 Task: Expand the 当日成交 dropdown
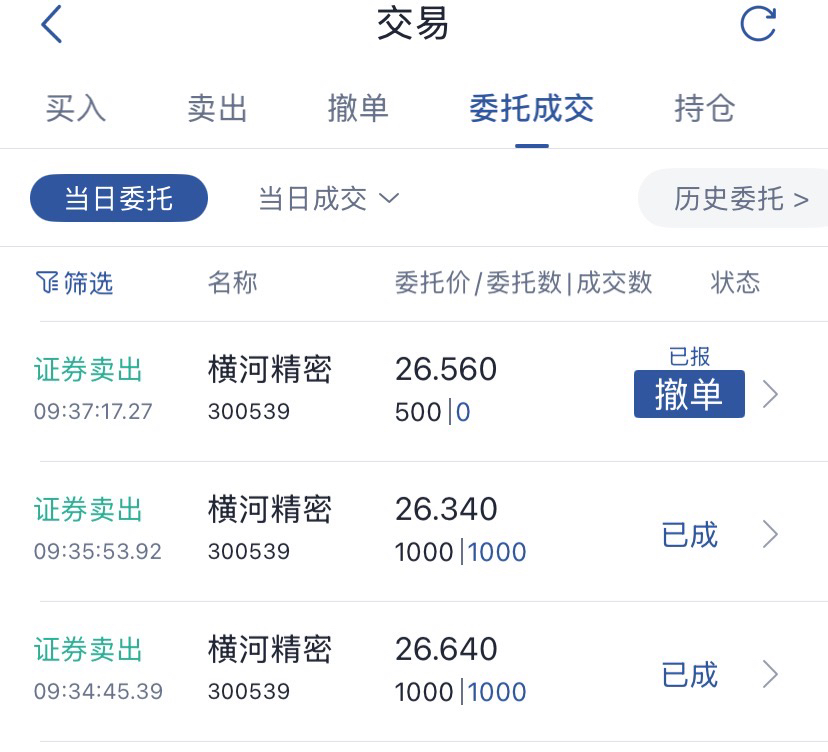click(x=329, y=199)
